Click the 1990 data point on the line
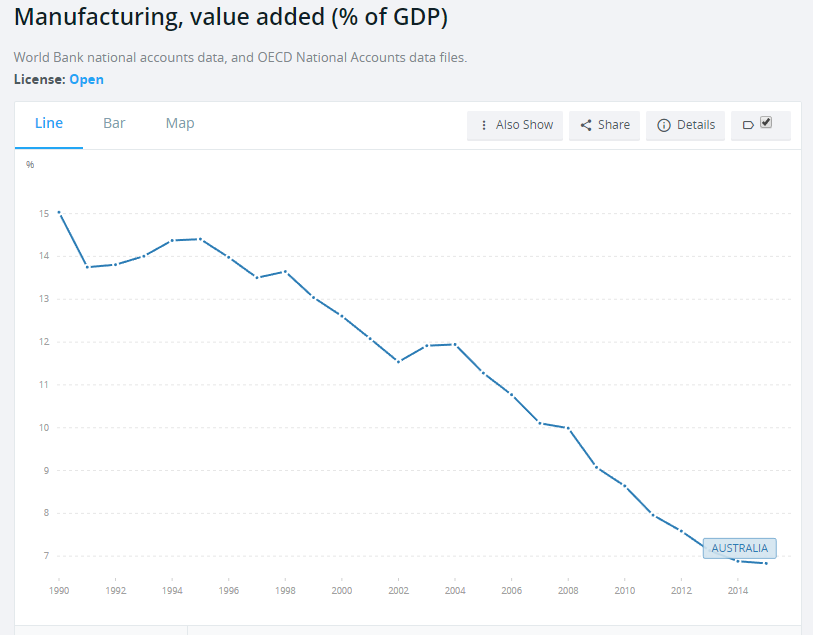The height and width of the screenshot is (635, 813). [59, 212]
